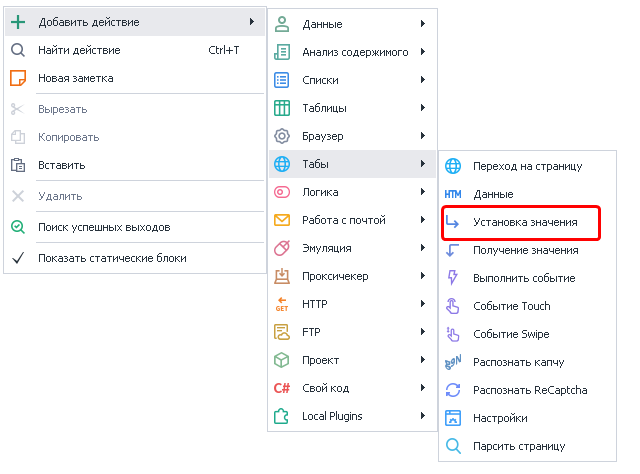Click the HTM icon next to Данные
The height and width of the screenshot is (474, 640).
click(453, 194)
